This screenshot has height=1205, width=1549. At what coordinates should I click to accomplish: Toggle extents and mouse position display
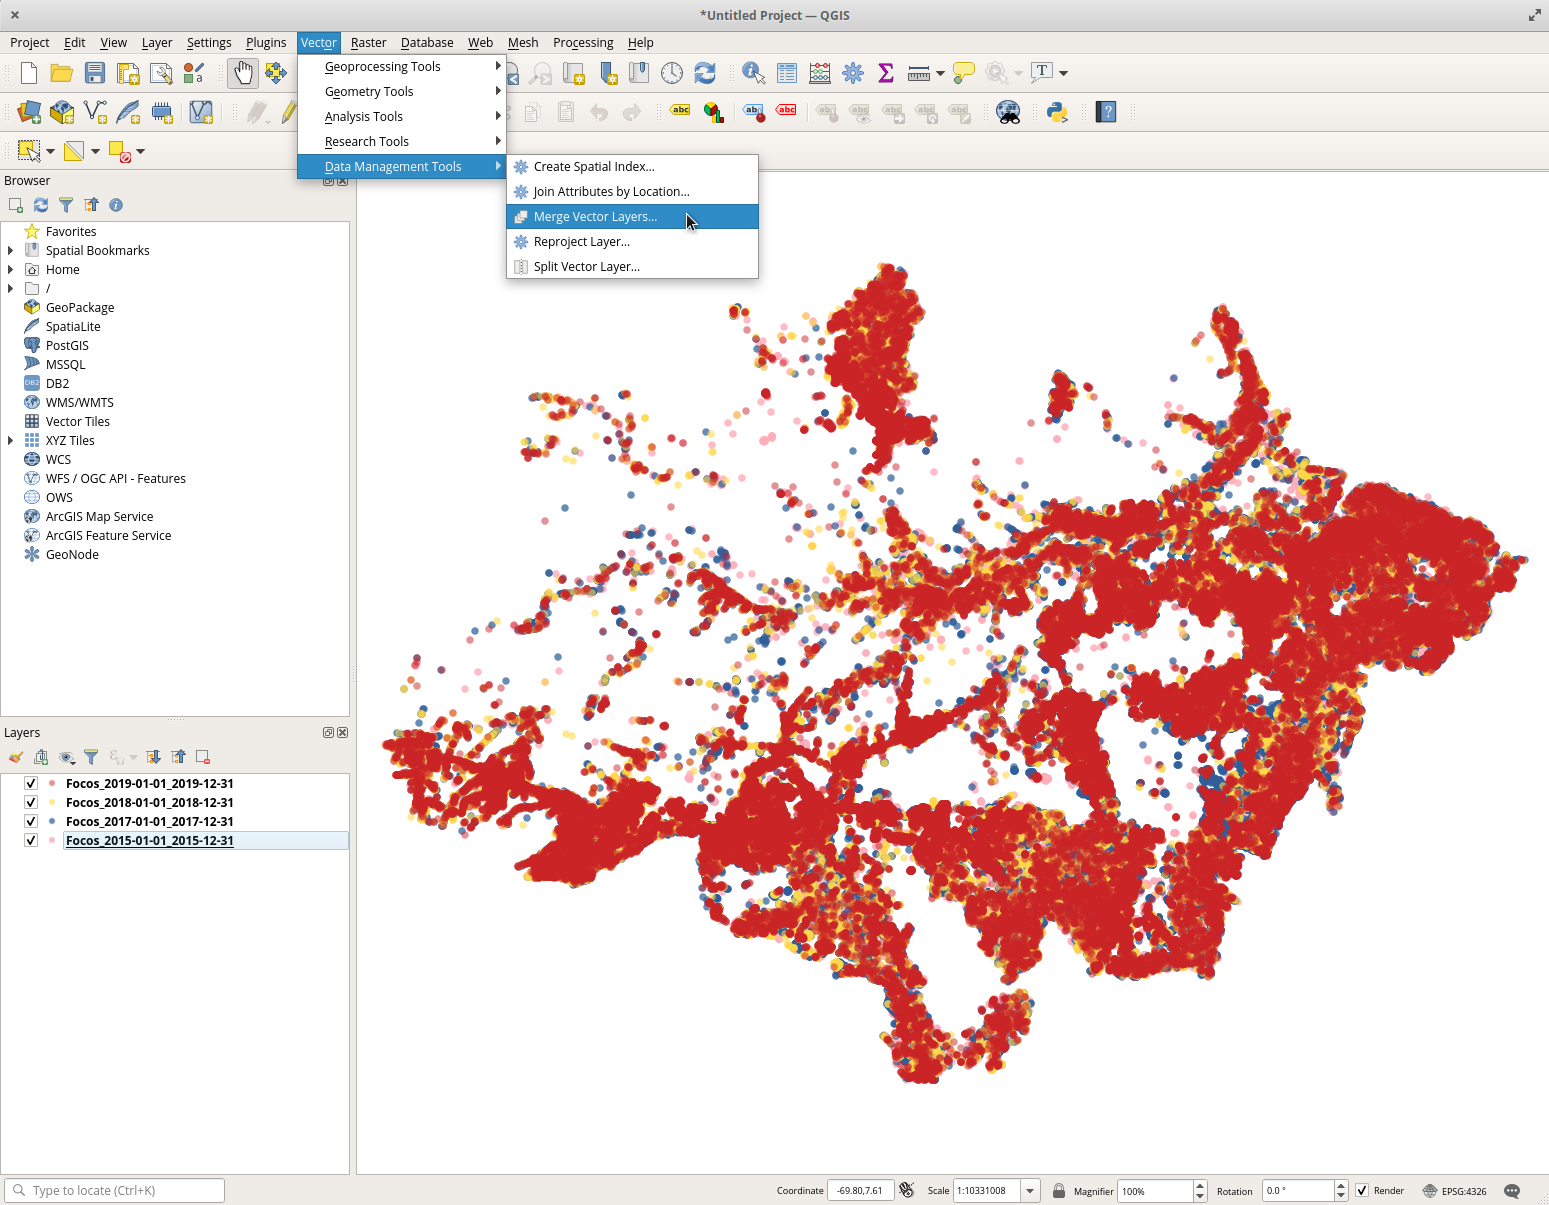pos(907,1191)
